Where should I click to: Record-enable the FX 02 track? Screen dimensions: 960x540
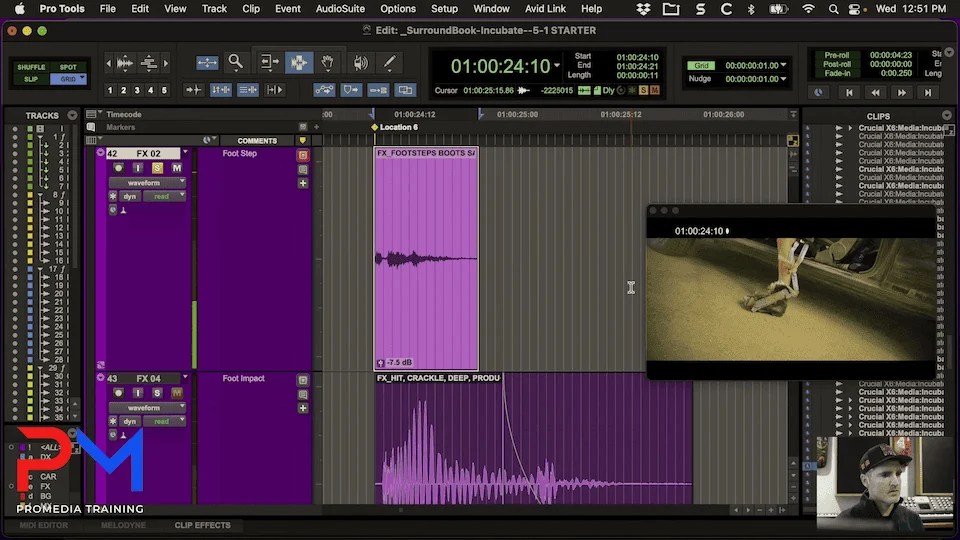click(119, 168)
